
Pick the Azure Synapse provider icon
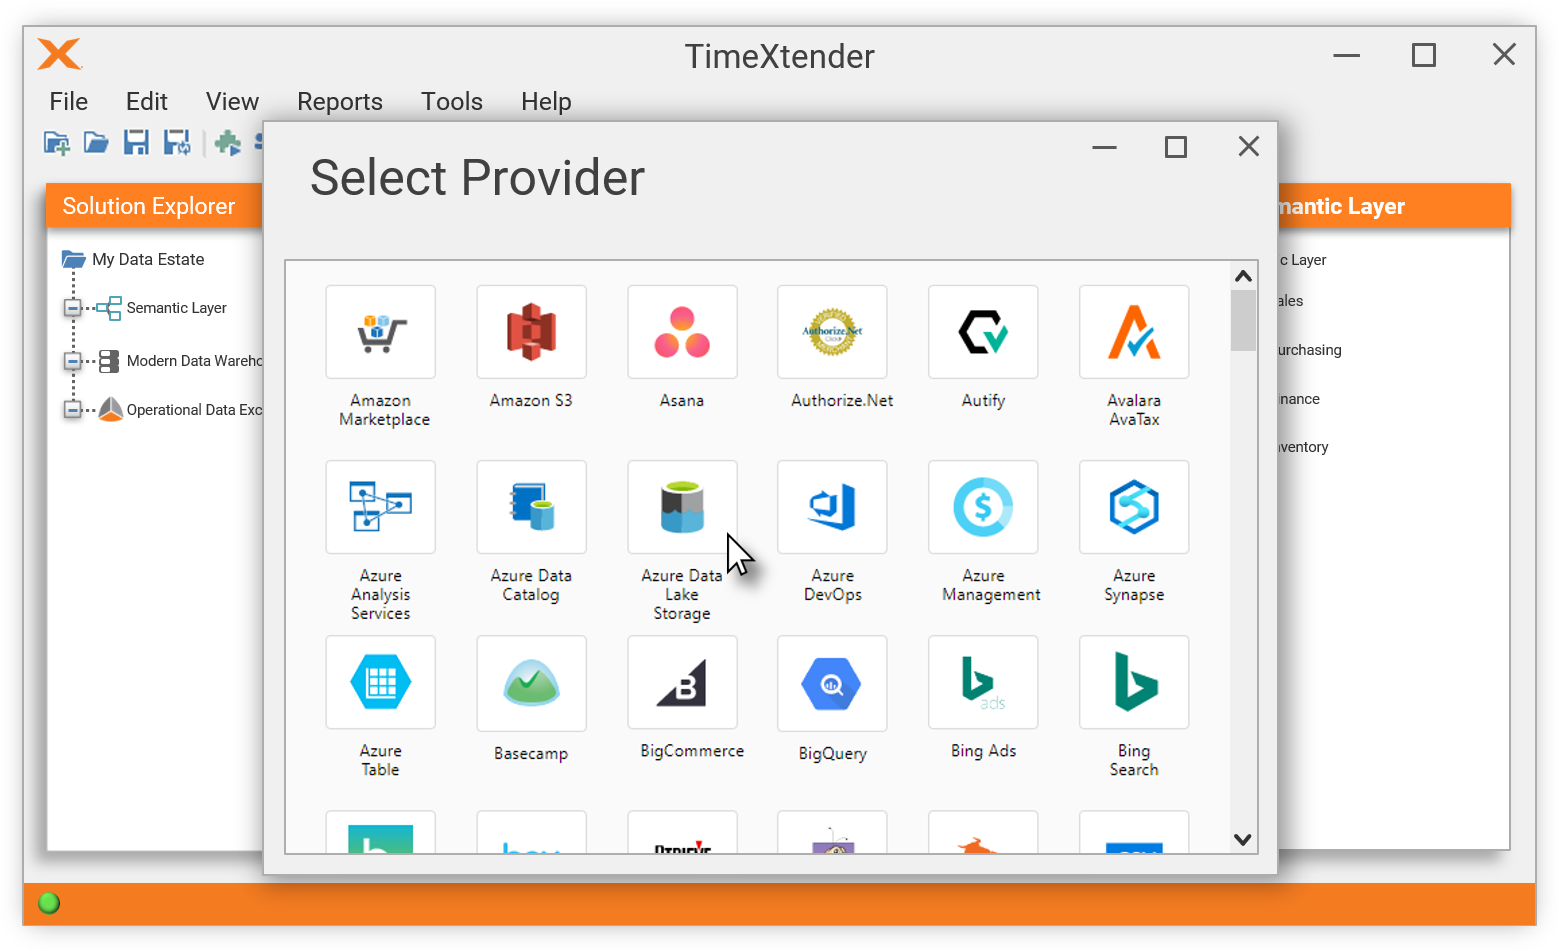[1133, 507]
